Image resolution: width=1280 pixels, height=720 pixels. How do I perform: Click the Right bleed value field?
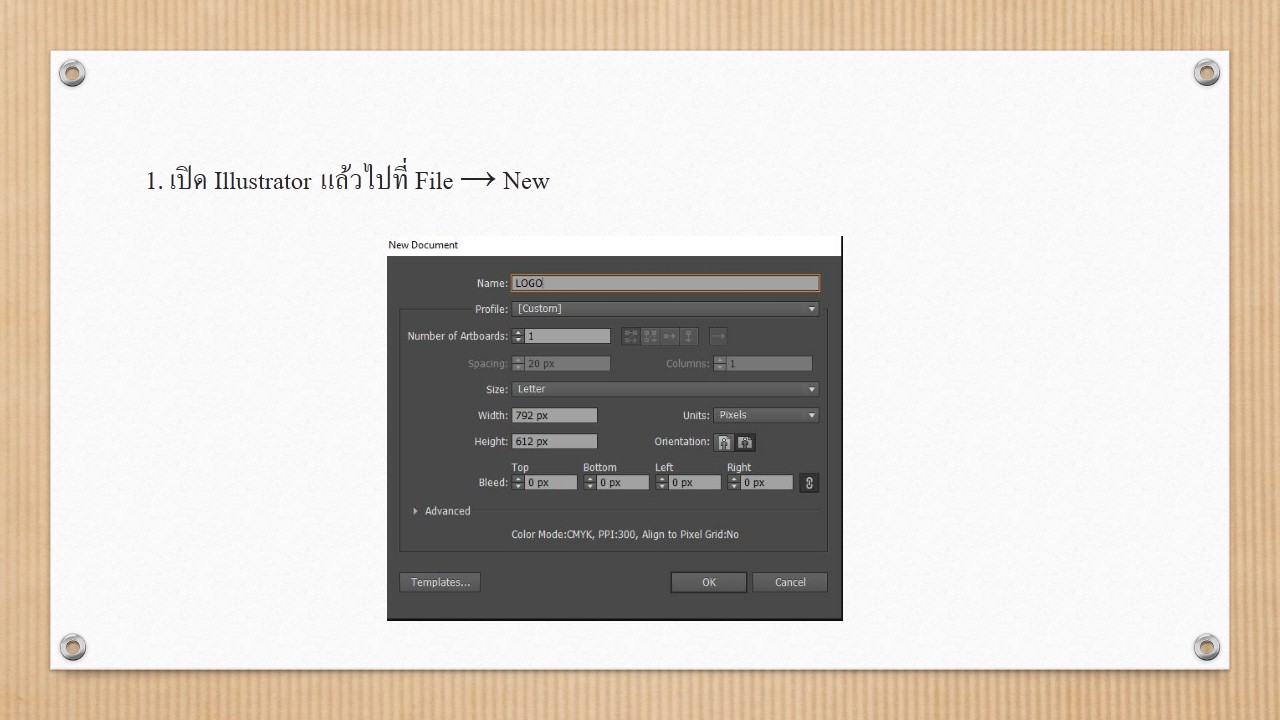[767, 482]
